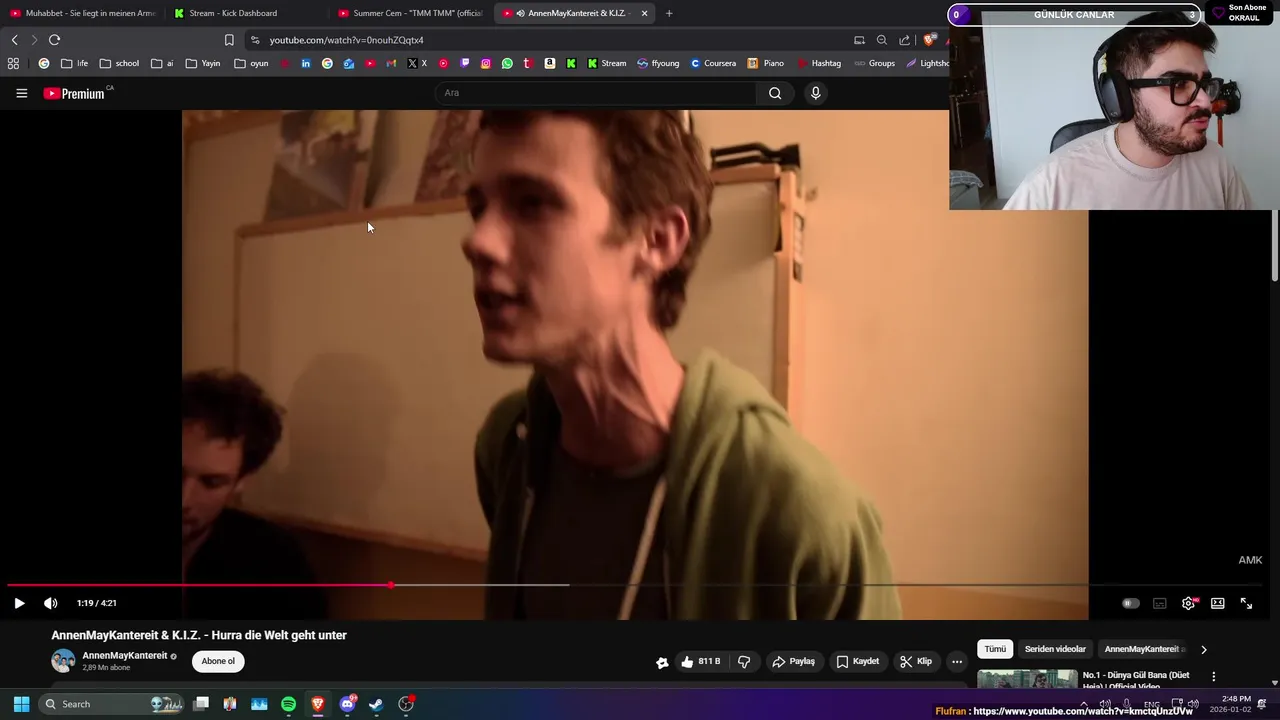Open the AnnenMayKantereit channel avatar
This screenshot has width=1280, height=720.
click(x=63, y=661)
